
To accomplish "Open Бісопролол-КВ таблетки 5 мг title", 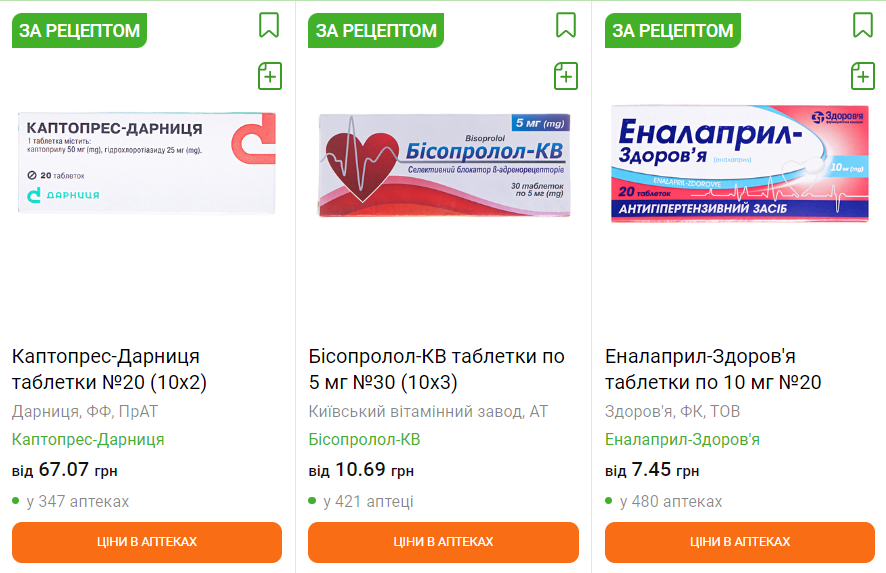I will 436,369.
